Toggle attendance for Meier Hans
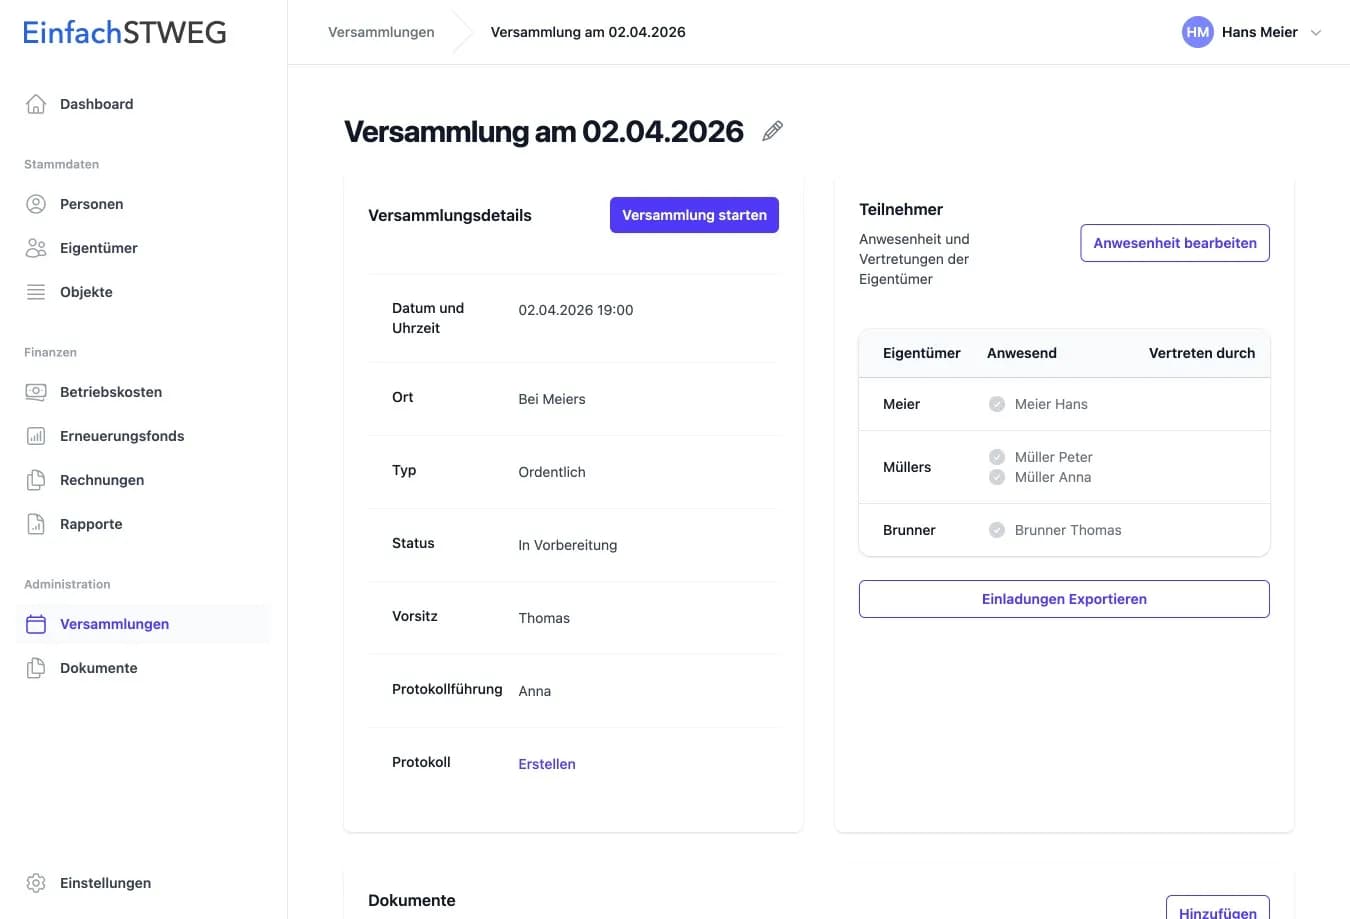The width and height of the screenshot is (1350, 919). pos(996,404)
